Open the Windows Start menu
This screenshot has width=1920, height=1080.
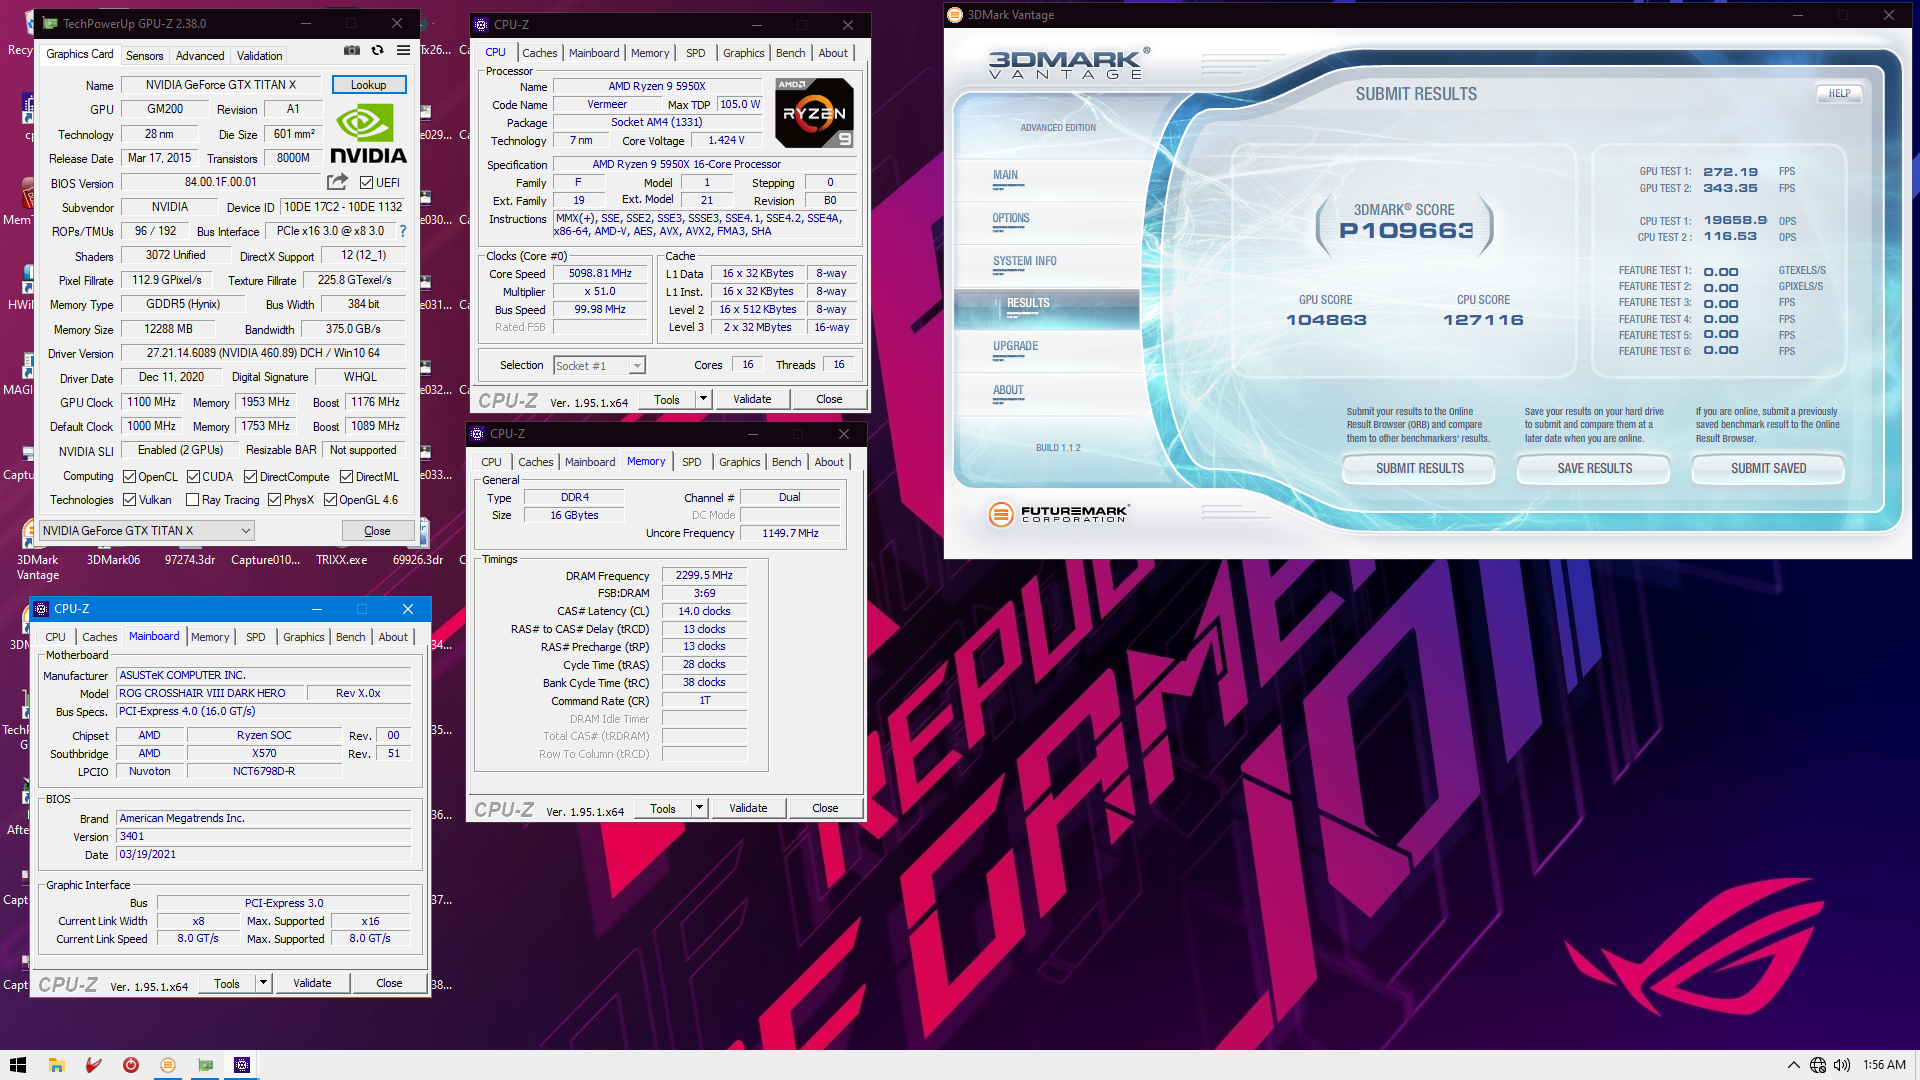18,1065
